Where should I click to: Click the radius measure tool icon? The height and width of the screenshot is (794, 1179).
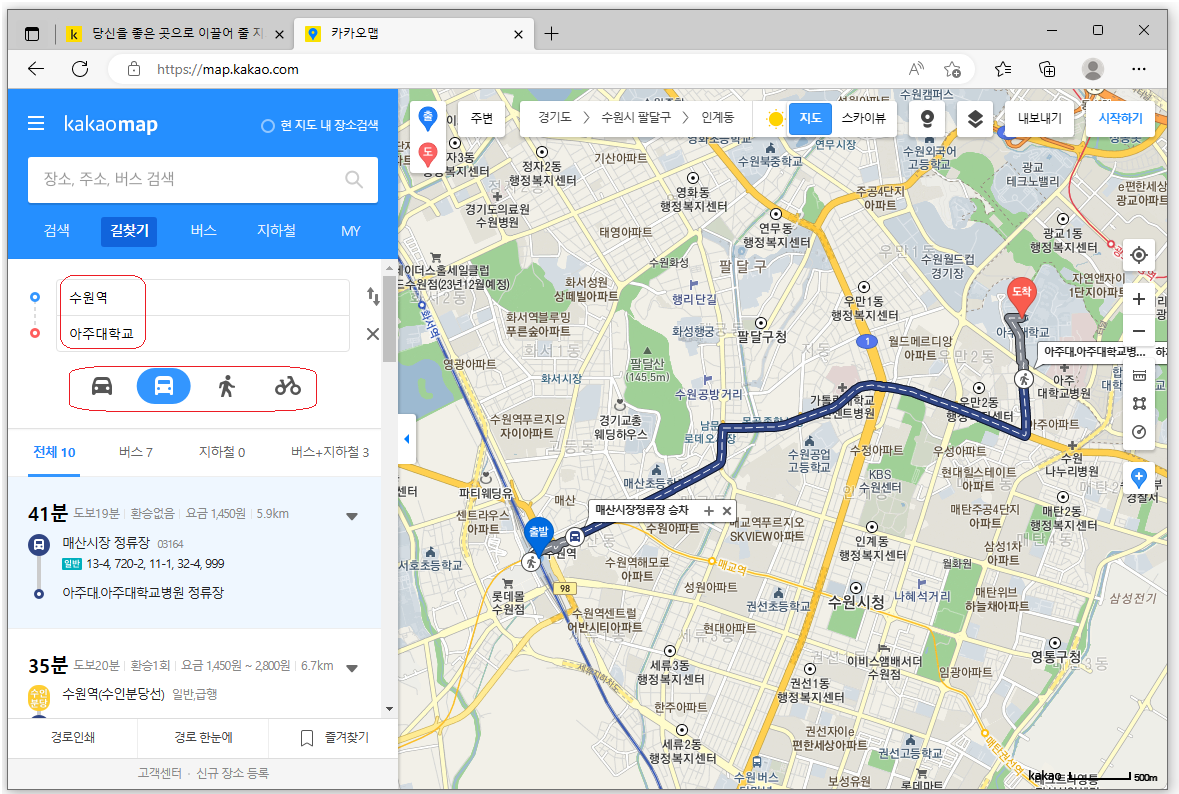pos(1139,432)
